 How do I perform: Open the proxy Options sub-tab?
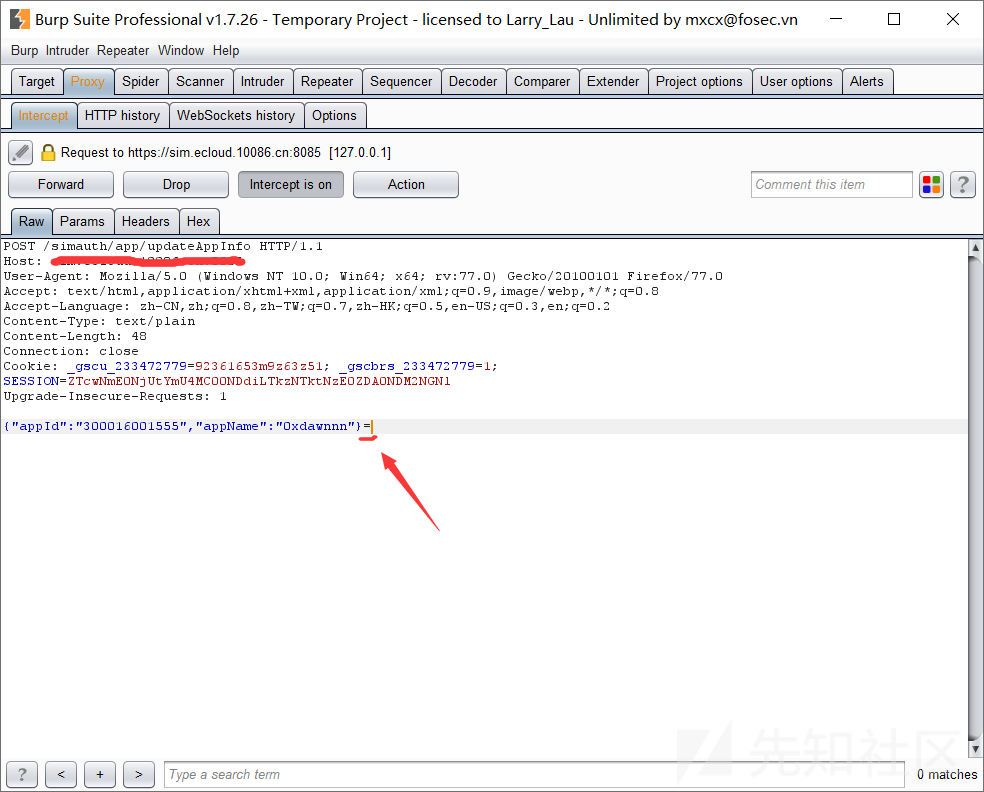(x=334, y=115)
